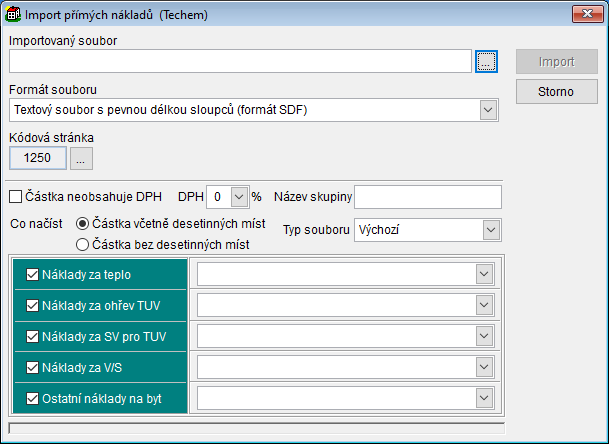This screenshot has height=444, width=609.
Task: Uncheck Náklady za SV pro TUV
Action: [33, 337]
